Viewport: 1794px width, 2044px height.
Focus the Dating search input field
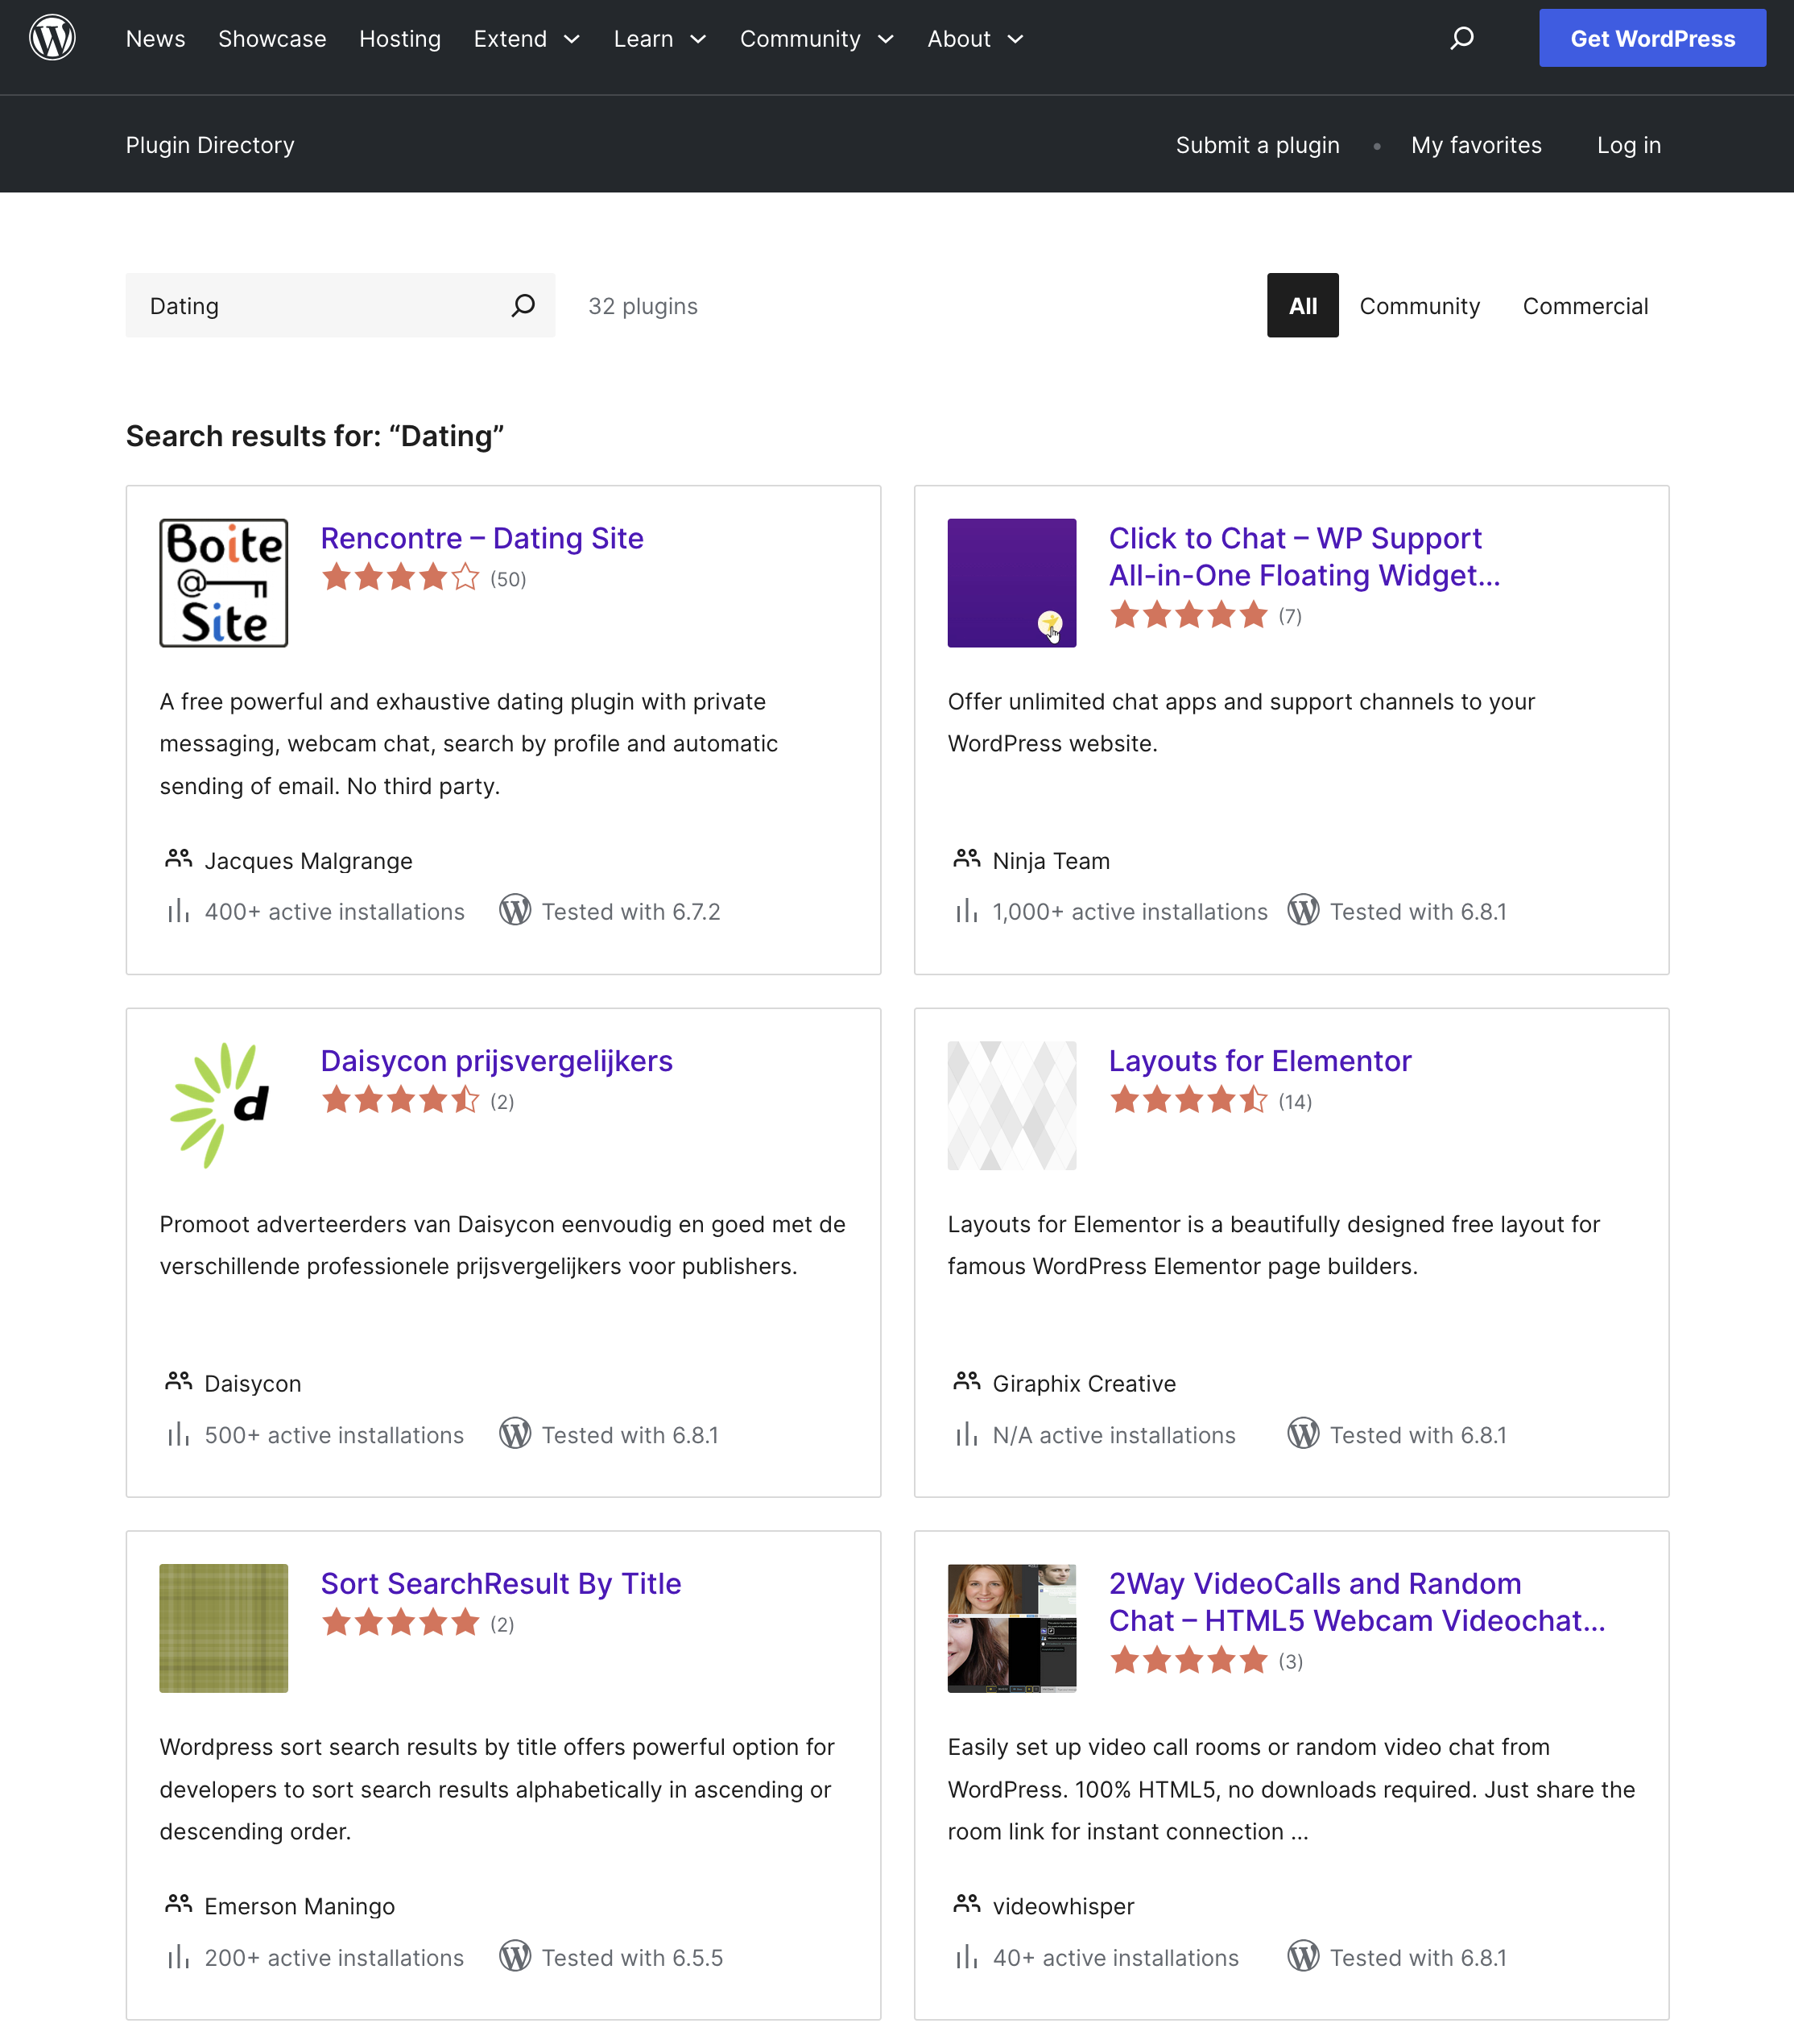point(340,305)
